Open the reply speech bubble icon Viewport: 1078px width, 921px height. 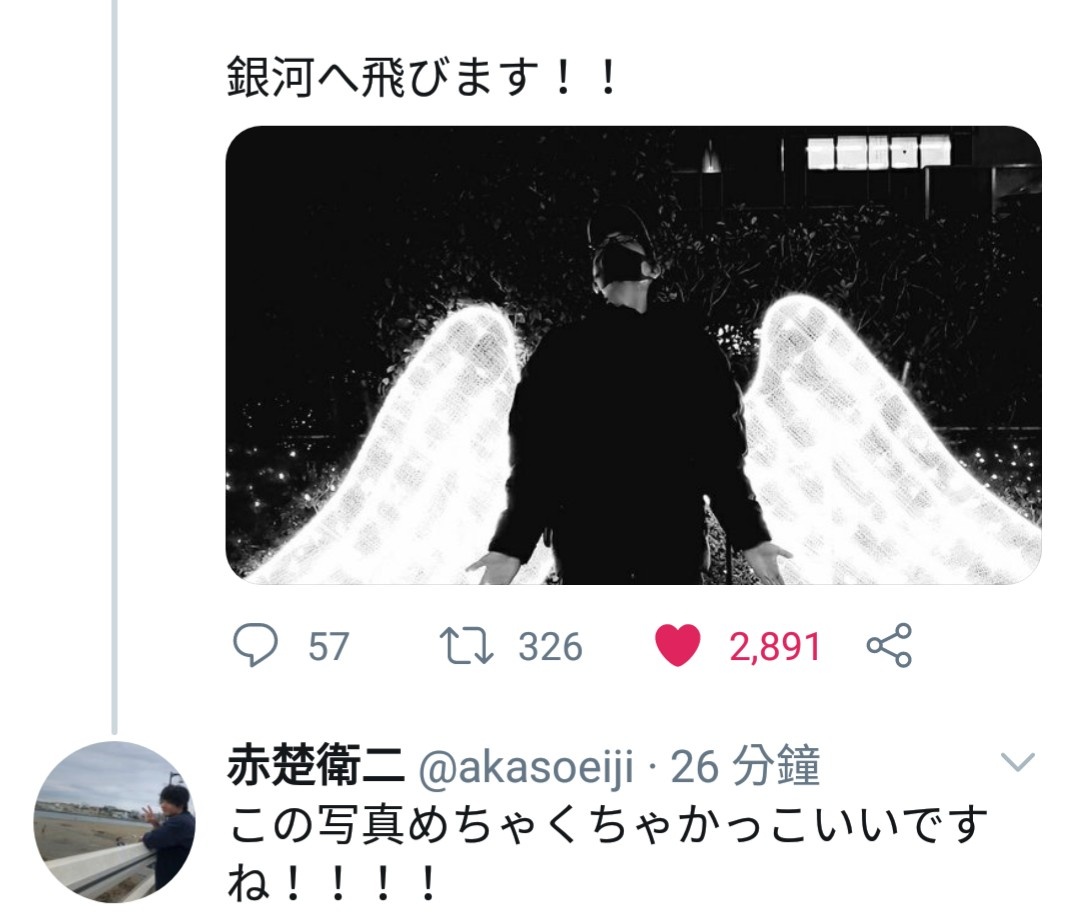256,645
